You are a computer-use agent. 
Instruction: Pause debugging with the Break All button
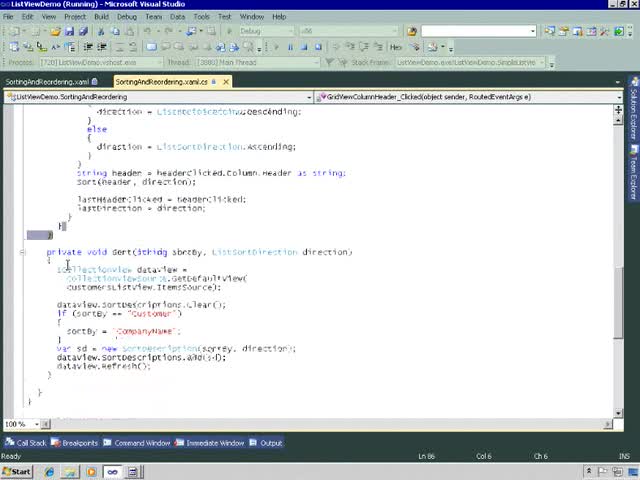click(x=290, y=46)
